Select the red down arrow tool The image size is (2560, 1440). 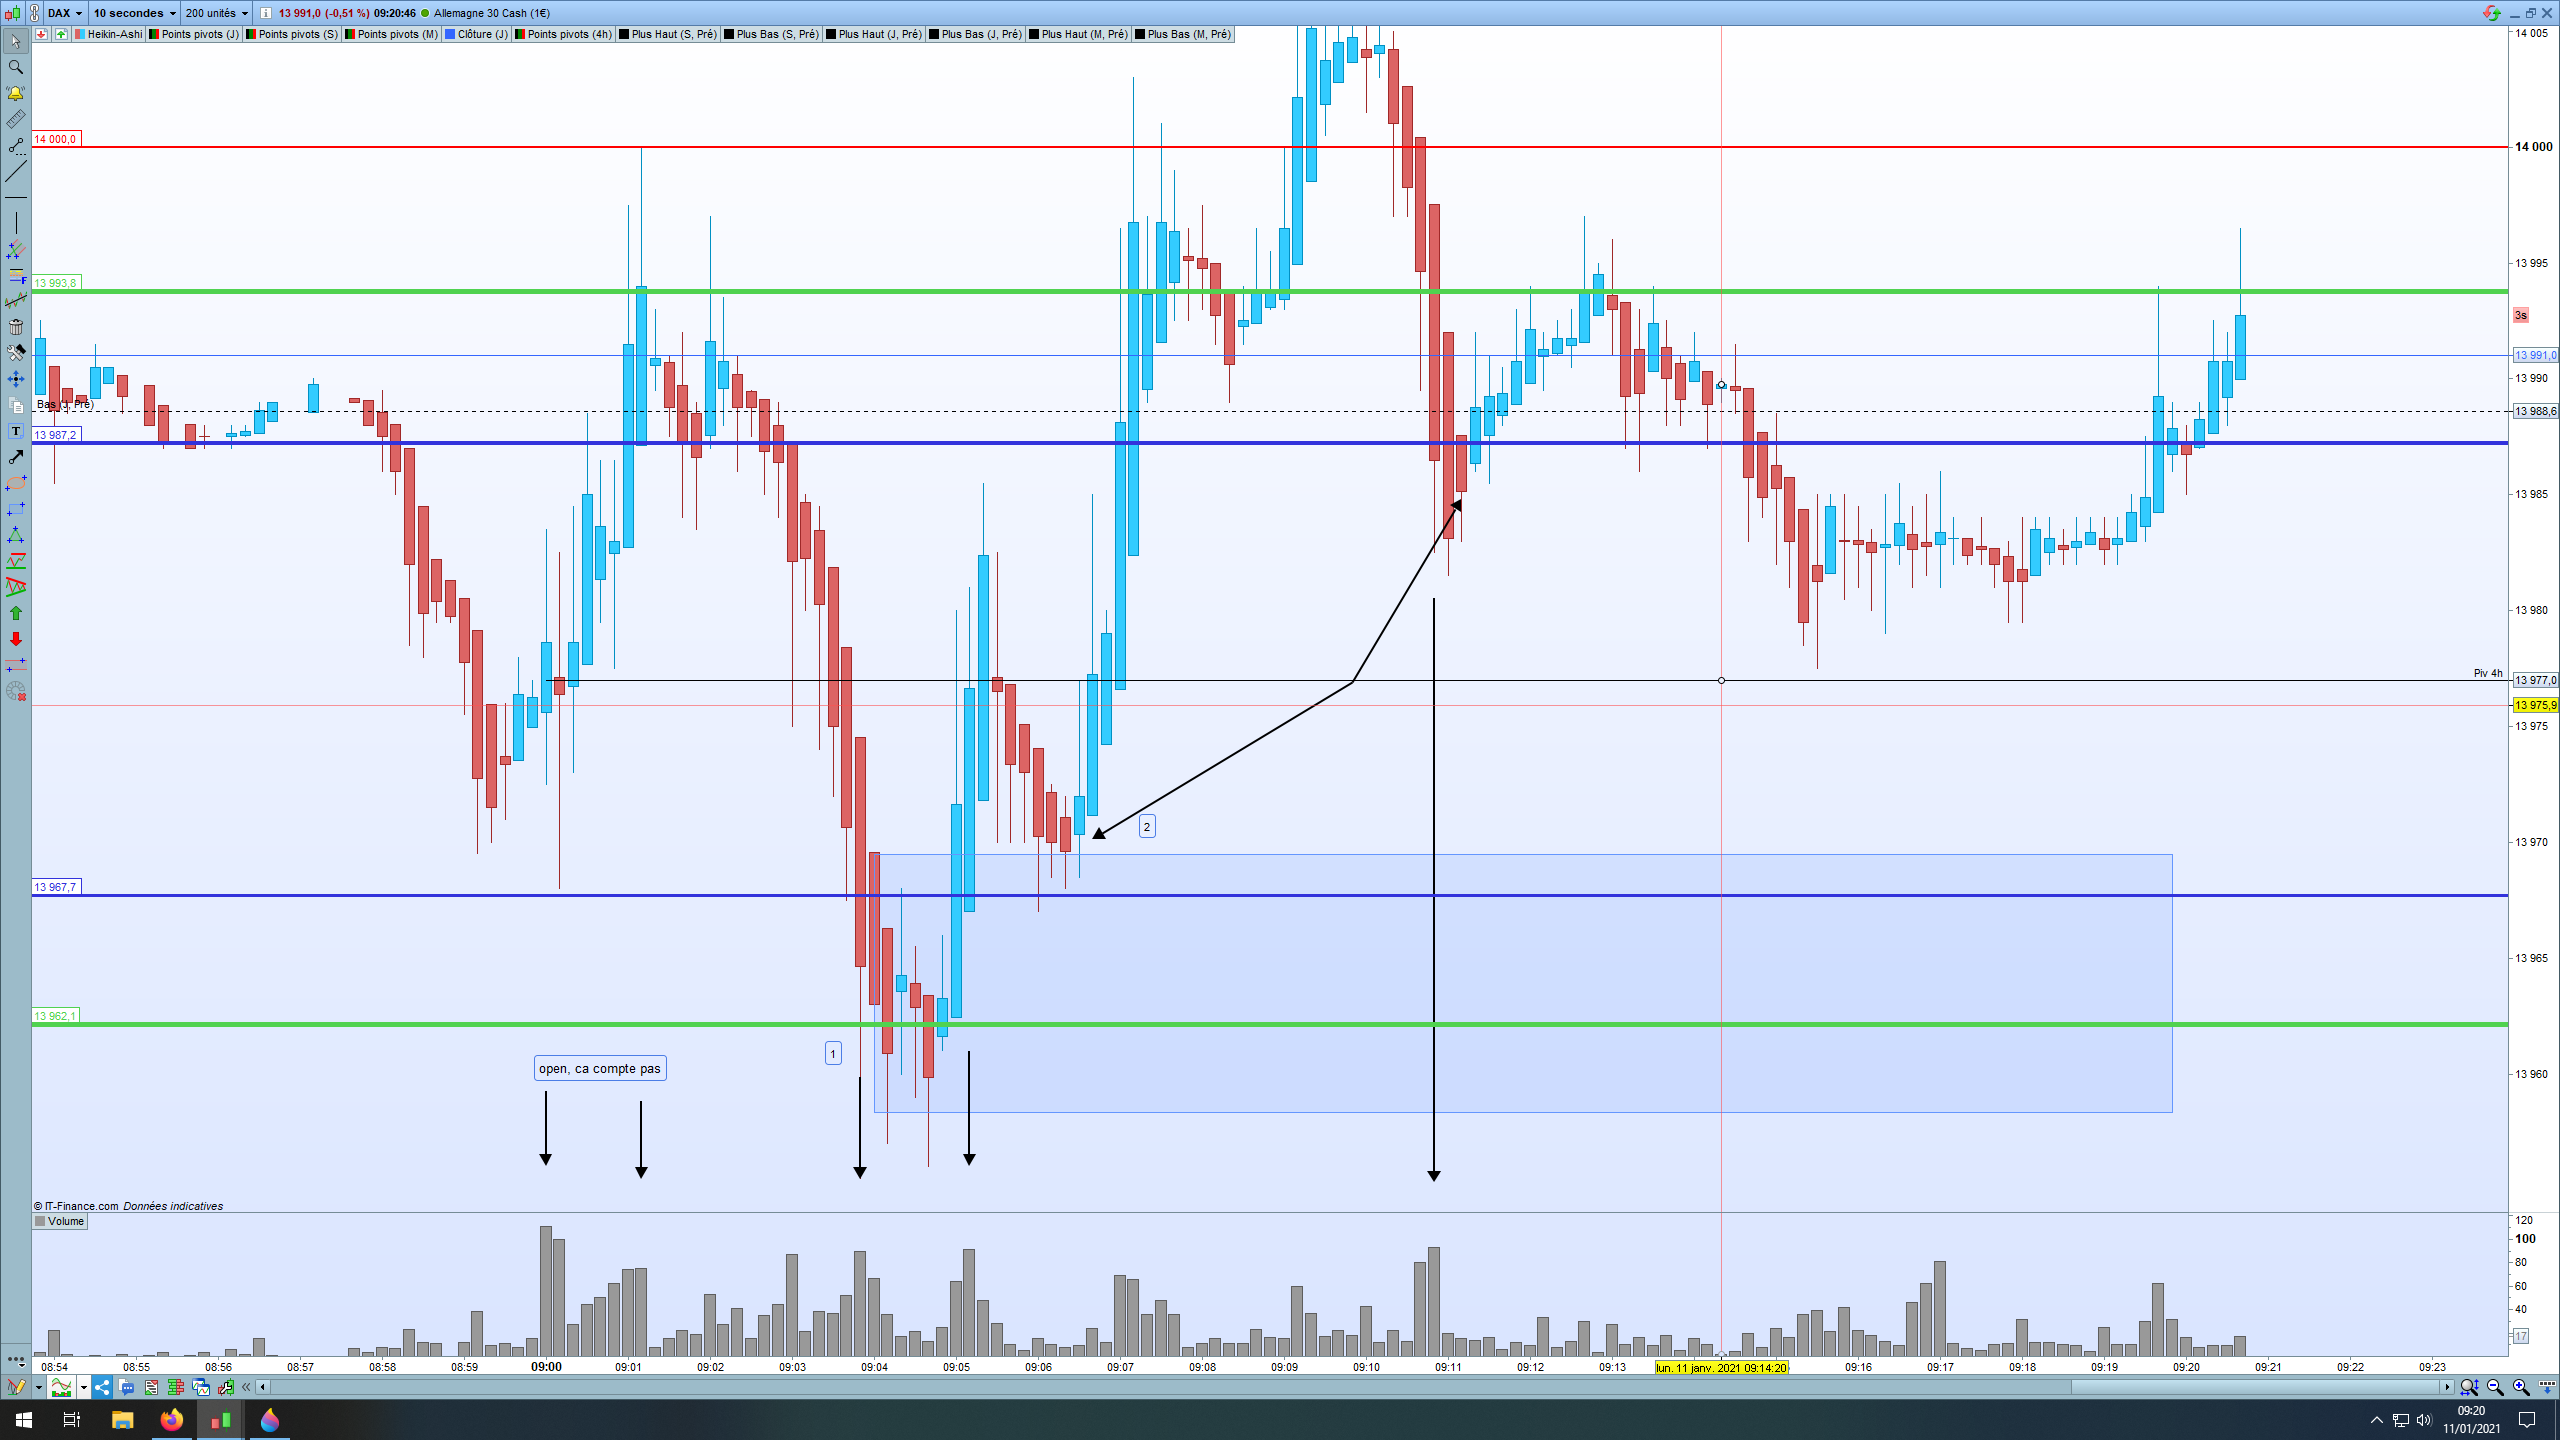15,639
